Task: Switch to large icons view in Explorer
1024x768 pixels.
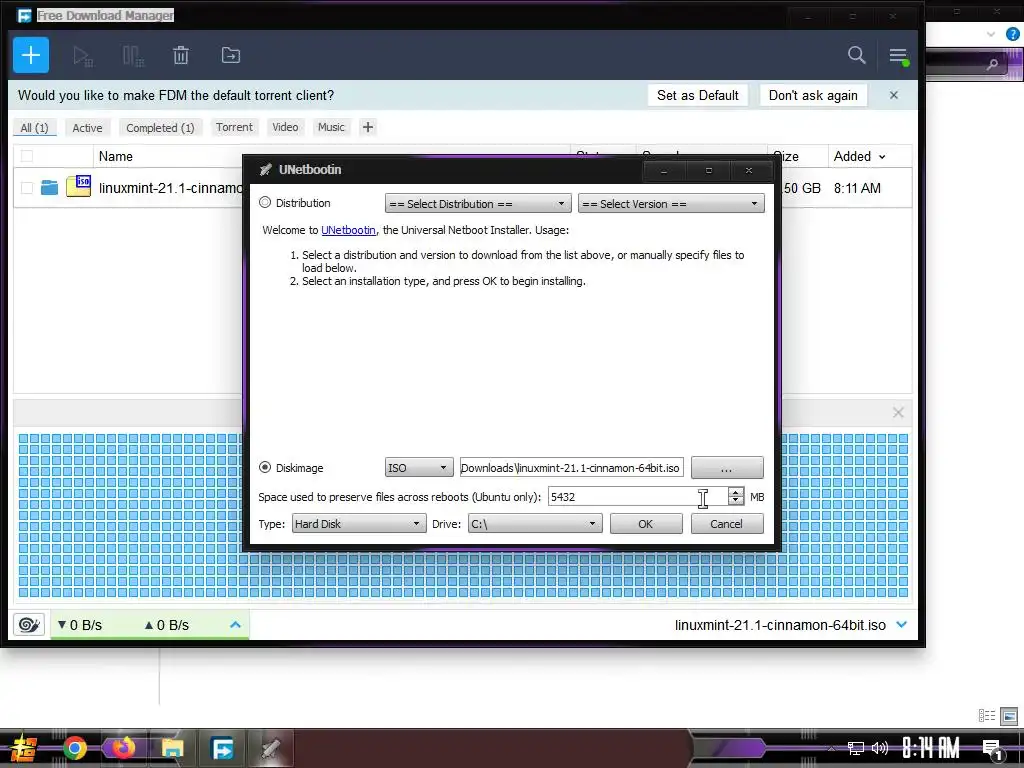Action: tap(1010, 716)
